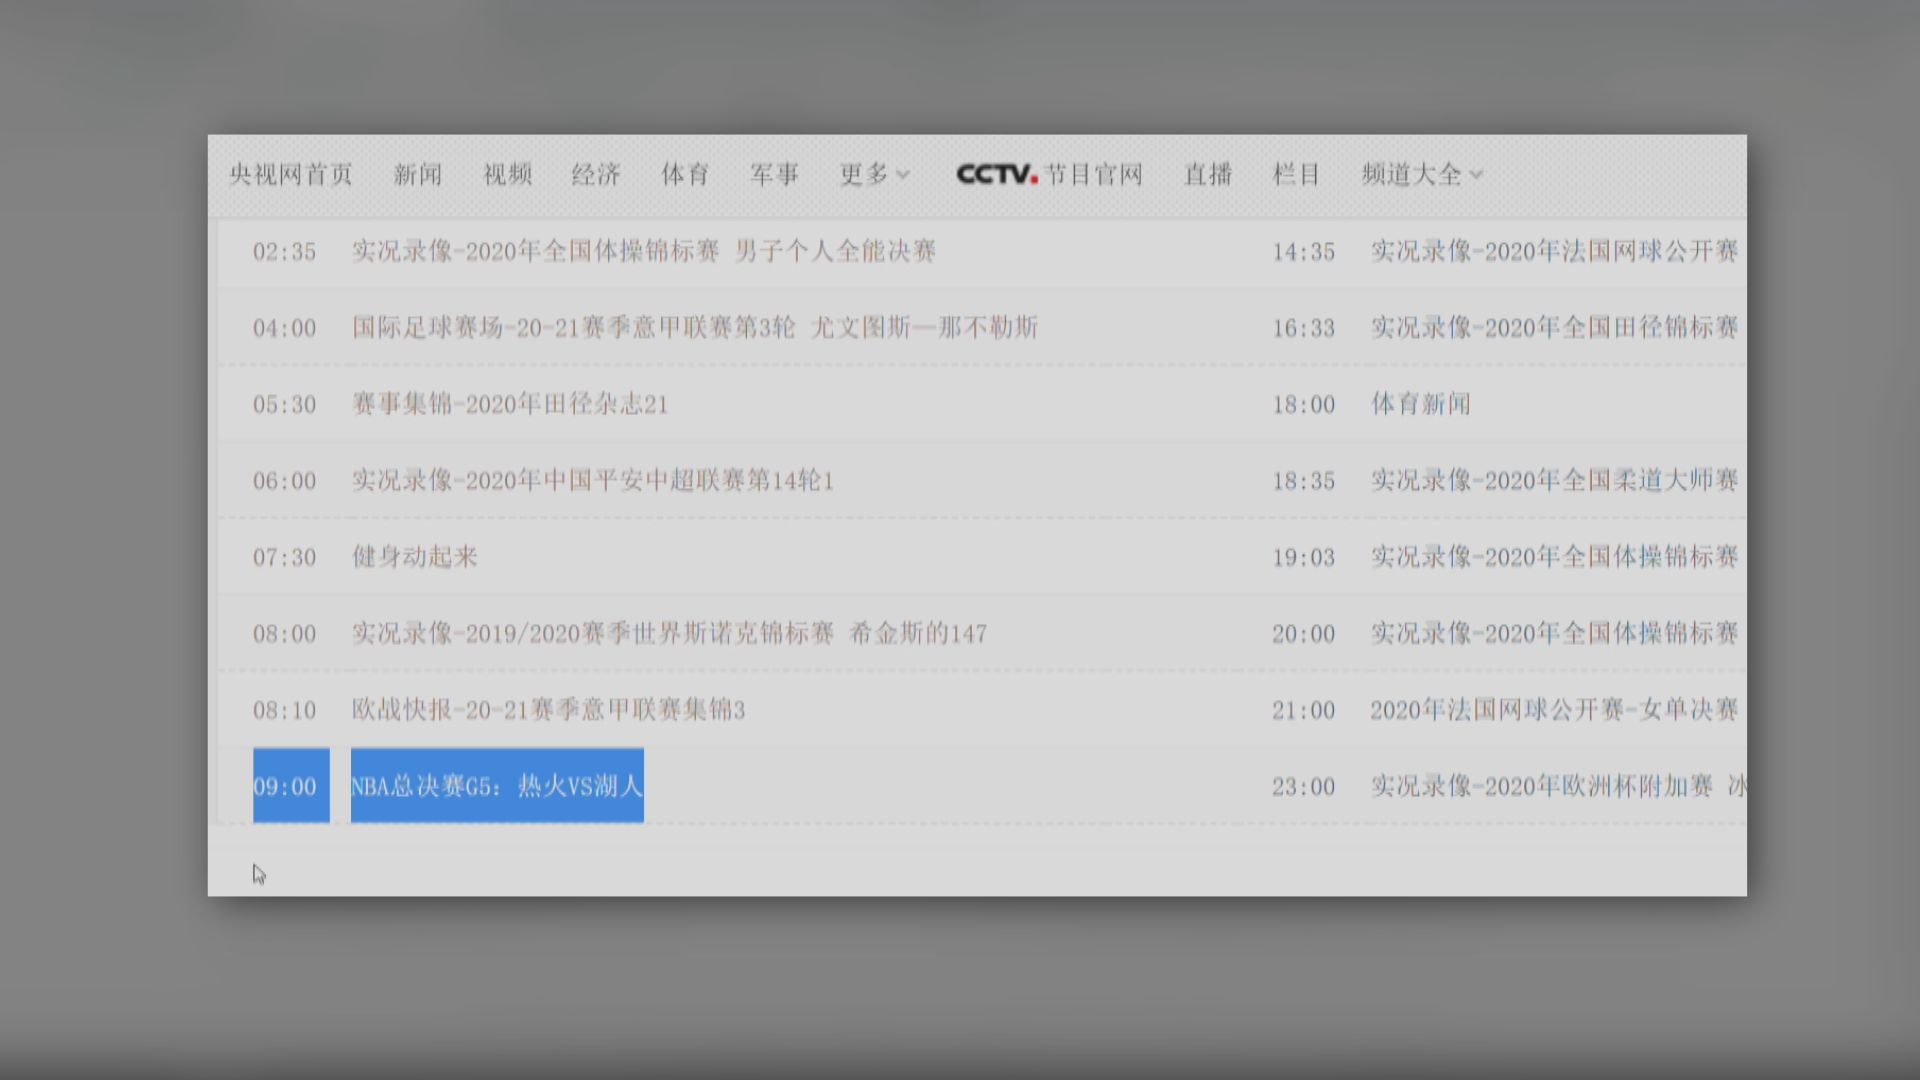1920x1080 pixels.
Task: Open the 栏目 page
Action: click(1297, 173)
